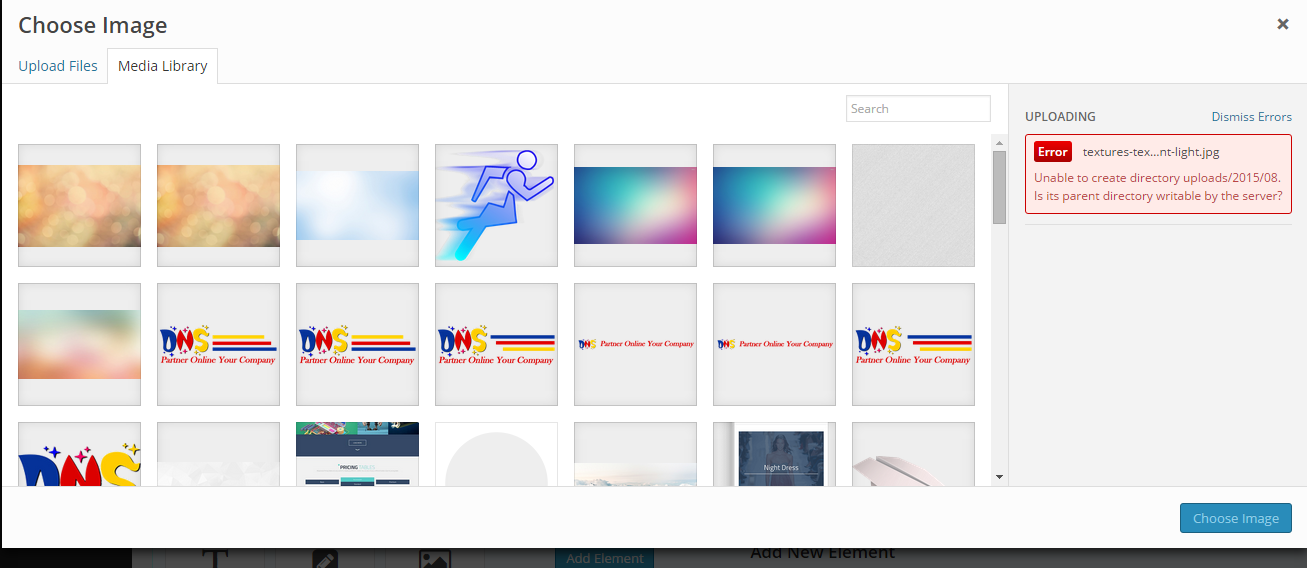Screen dimensions: 1307x568
Task: Click the Add Element button behind the dialog
Action: point(604,558)
